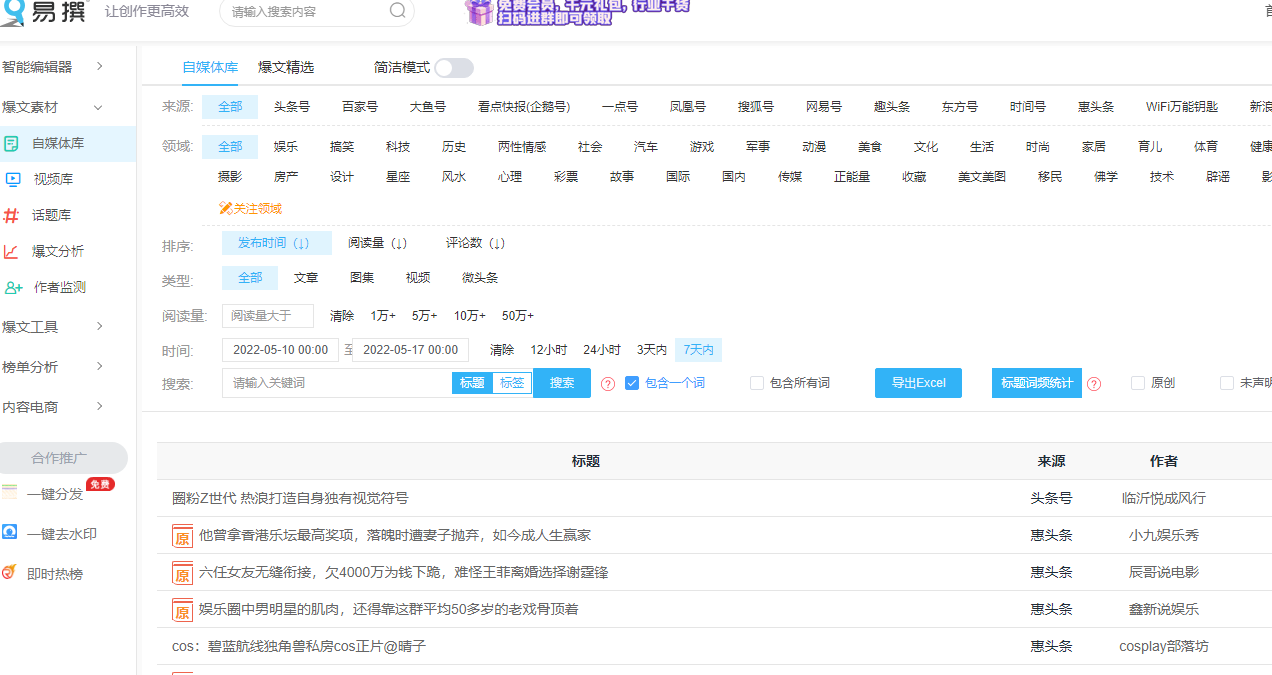Viewport: 1272px width, 675px height.
Task: Open 作者监测 from the sidebar icon
Action: tap(12, 287)
